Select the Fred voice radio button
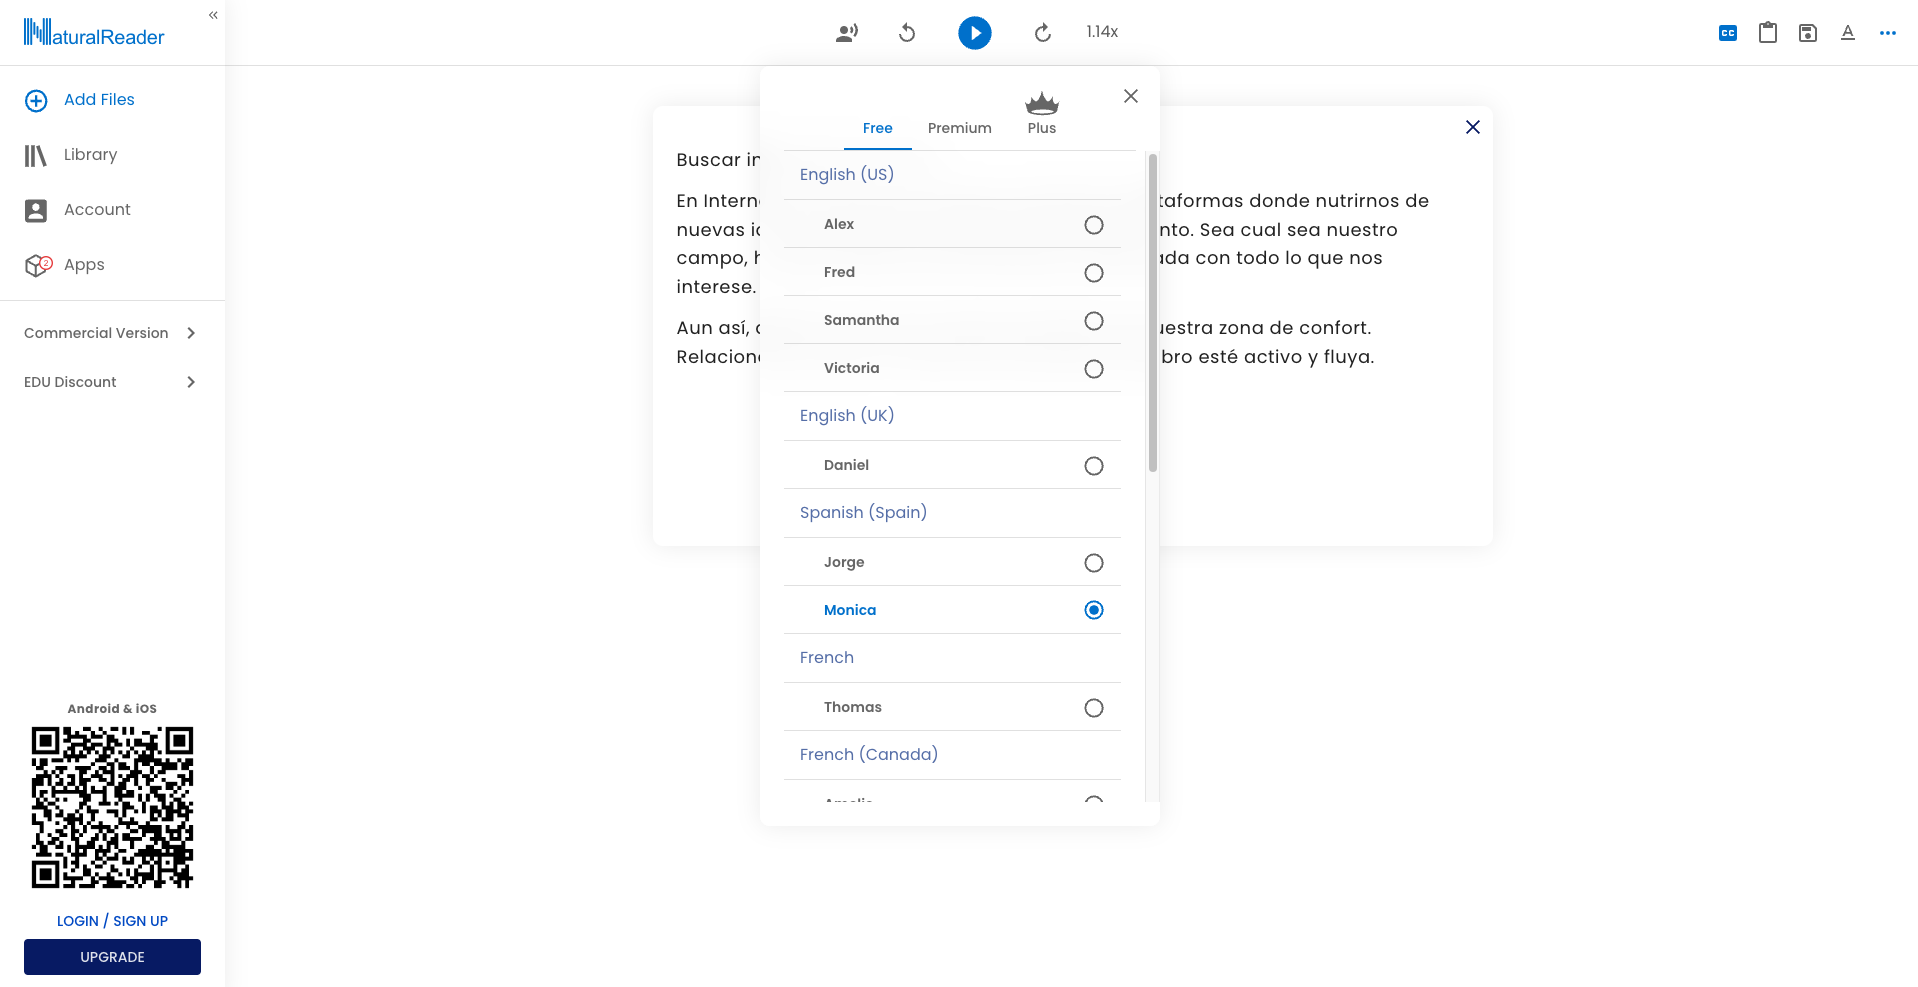This screenshot has height=987, width=1918. pos(1094,273)
